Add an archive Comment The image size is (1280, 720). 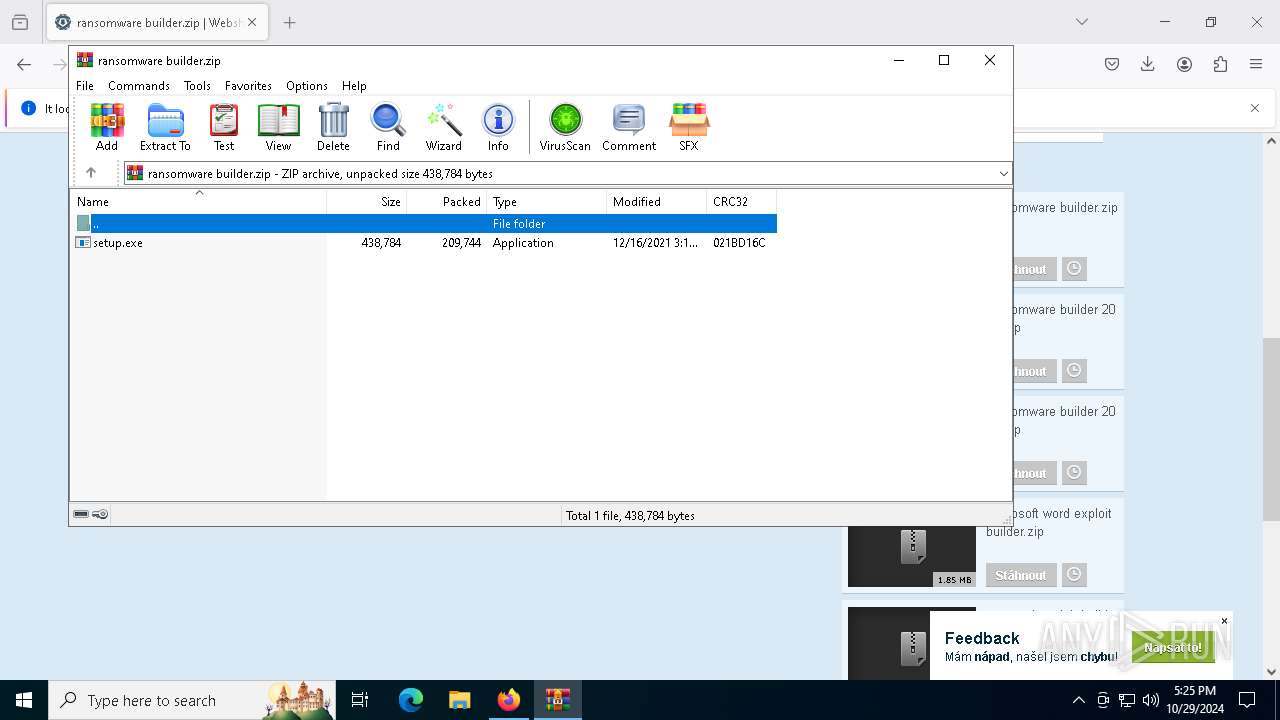pos(629,127)
